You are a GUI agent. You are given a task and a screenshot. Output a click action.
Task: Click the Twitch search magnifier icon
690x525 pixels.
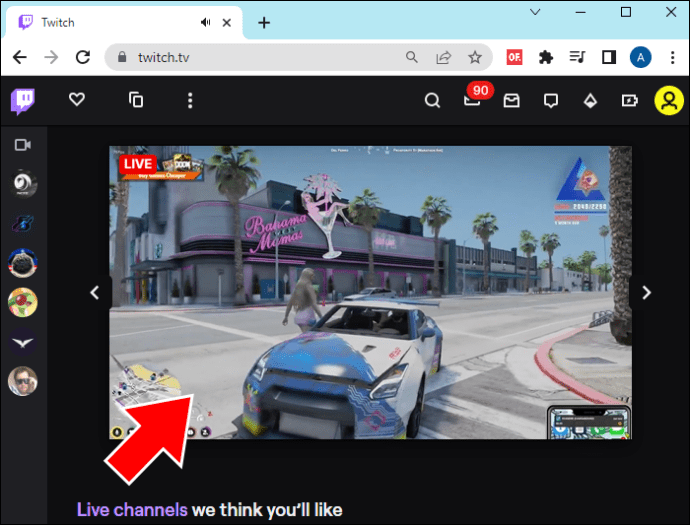(432, 100)
